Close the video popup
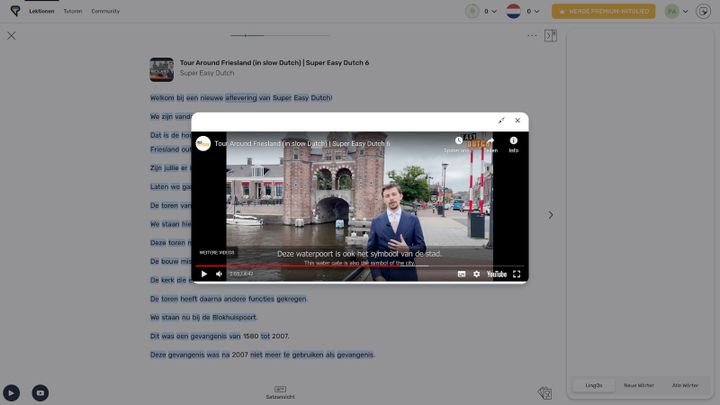Image resolution: width=720 pixels, height=405 pixels. pos(518,120)
